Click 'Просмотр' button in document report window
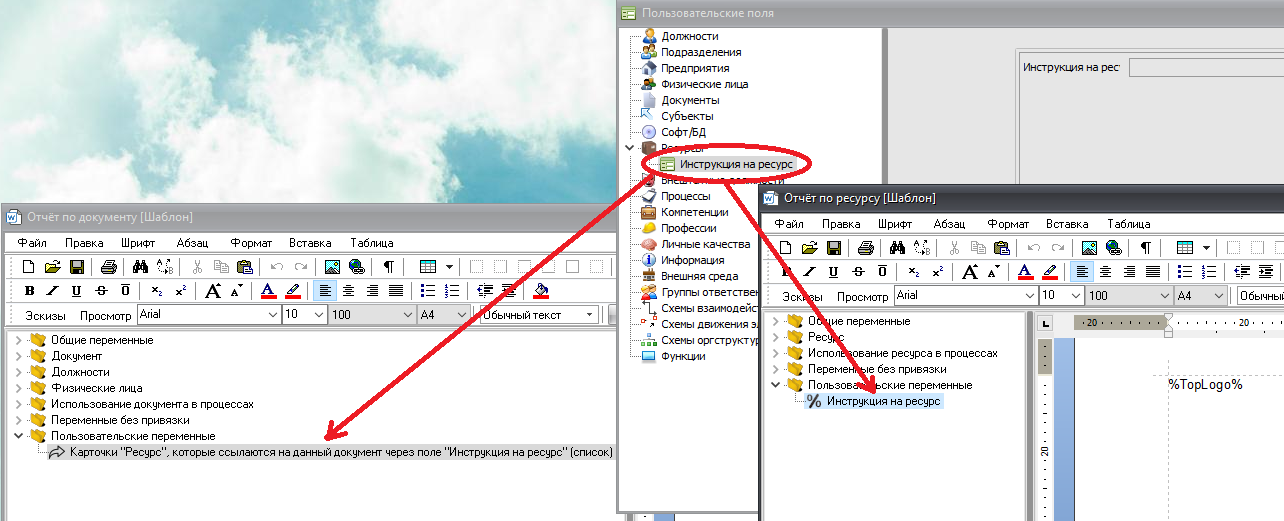The height and width of the screenshot is (521, 1284). coord(105,315)
